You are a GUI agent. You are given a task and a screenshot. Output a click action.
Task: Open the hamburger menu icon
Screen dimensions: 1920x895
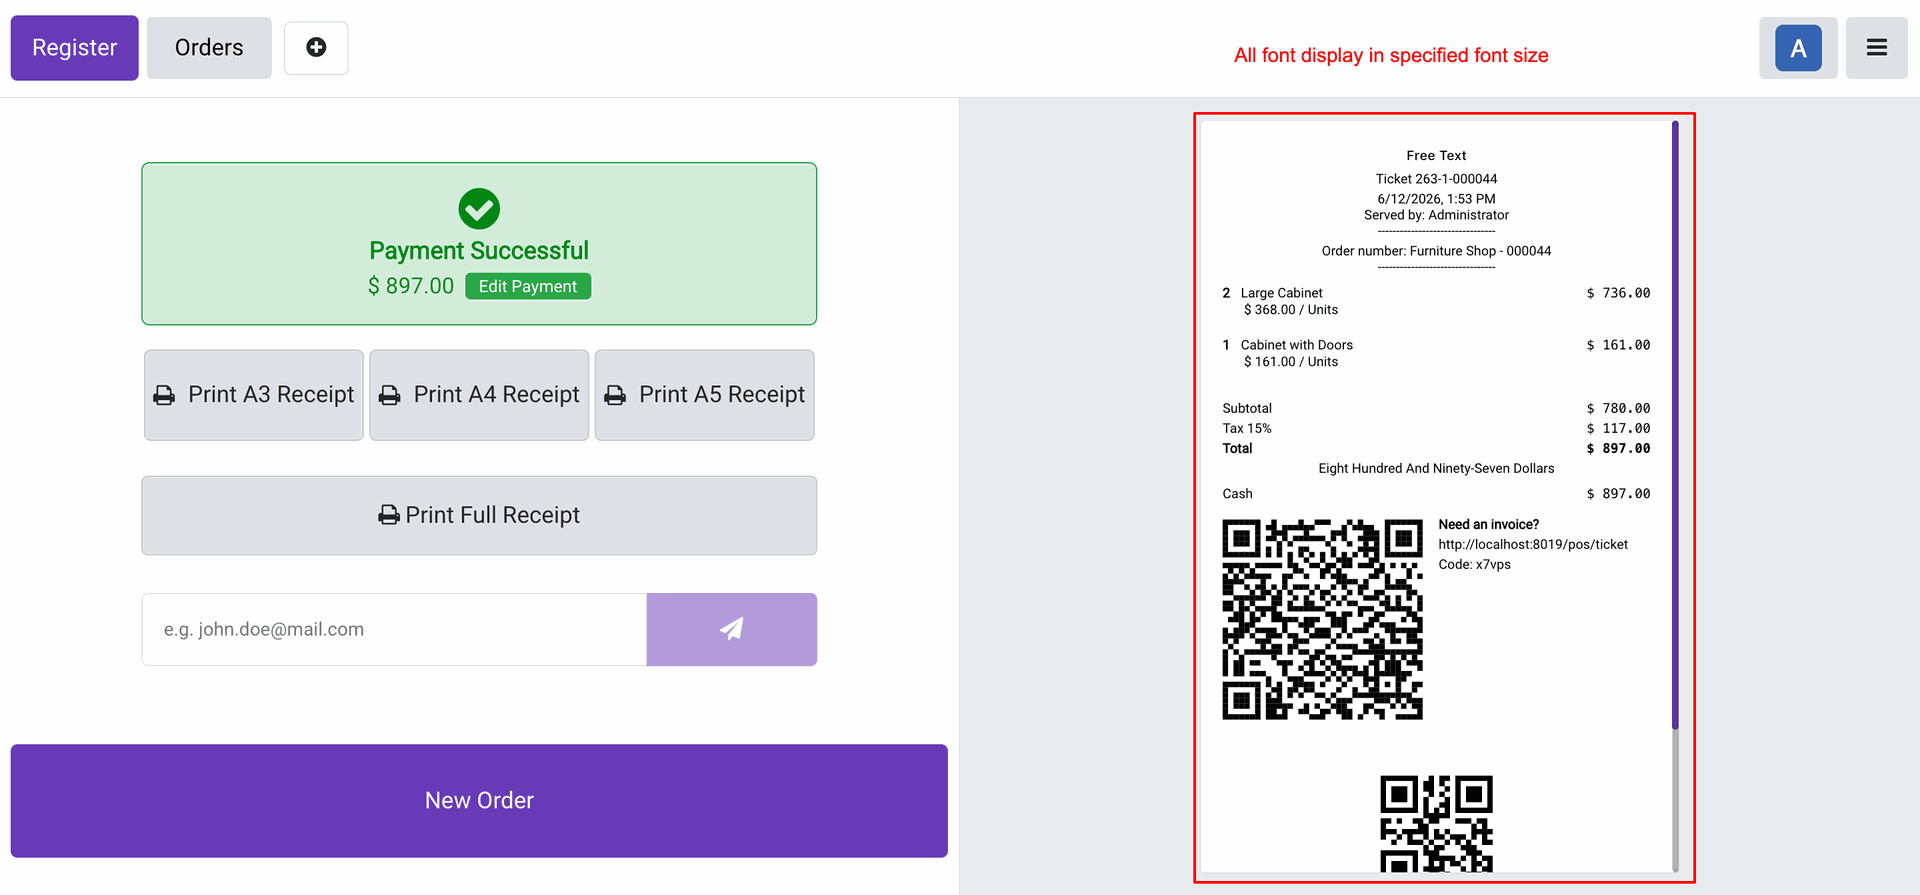pyautogui.click(x=1876, y=48)
